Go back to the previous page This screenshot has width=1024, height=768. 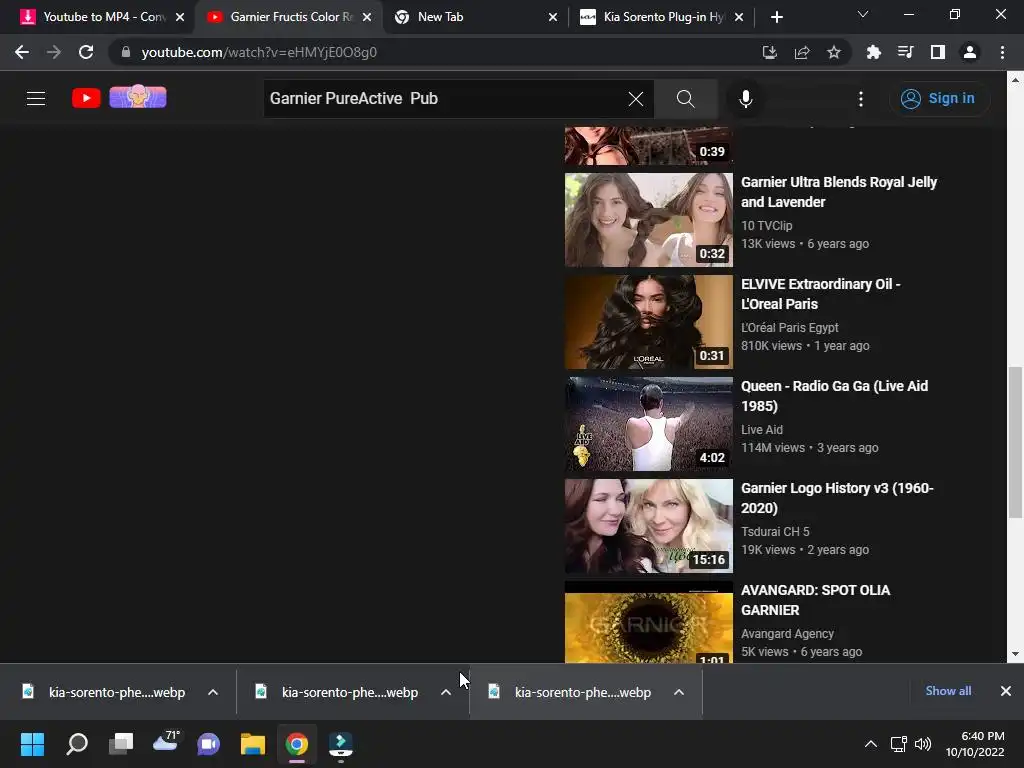point(22,52)
